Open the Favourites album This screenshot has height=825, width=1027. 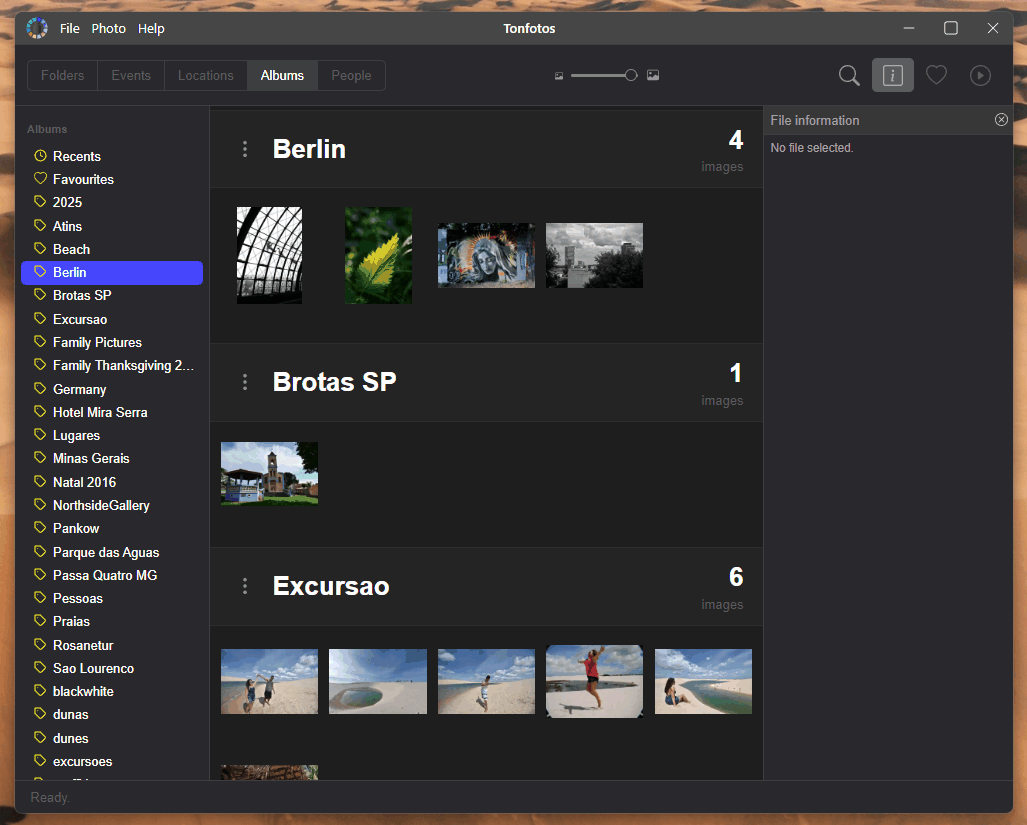(112, 179)
